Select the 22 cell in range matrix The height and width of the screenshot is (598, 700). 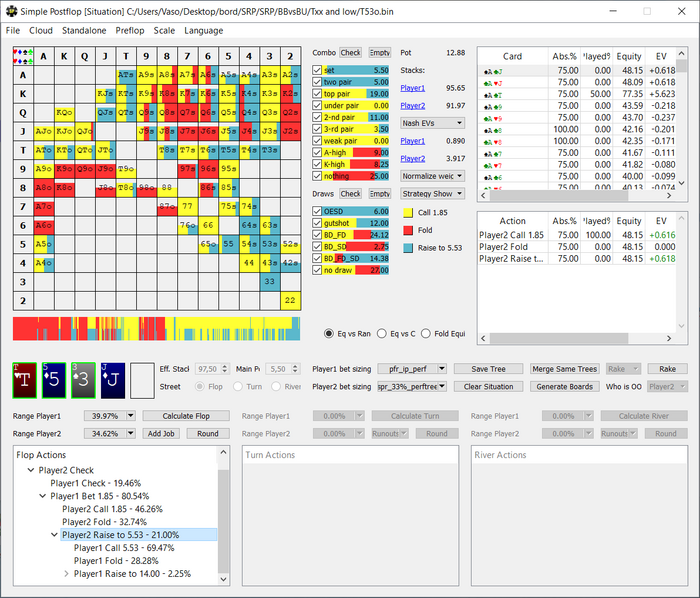tap(290, 300)
